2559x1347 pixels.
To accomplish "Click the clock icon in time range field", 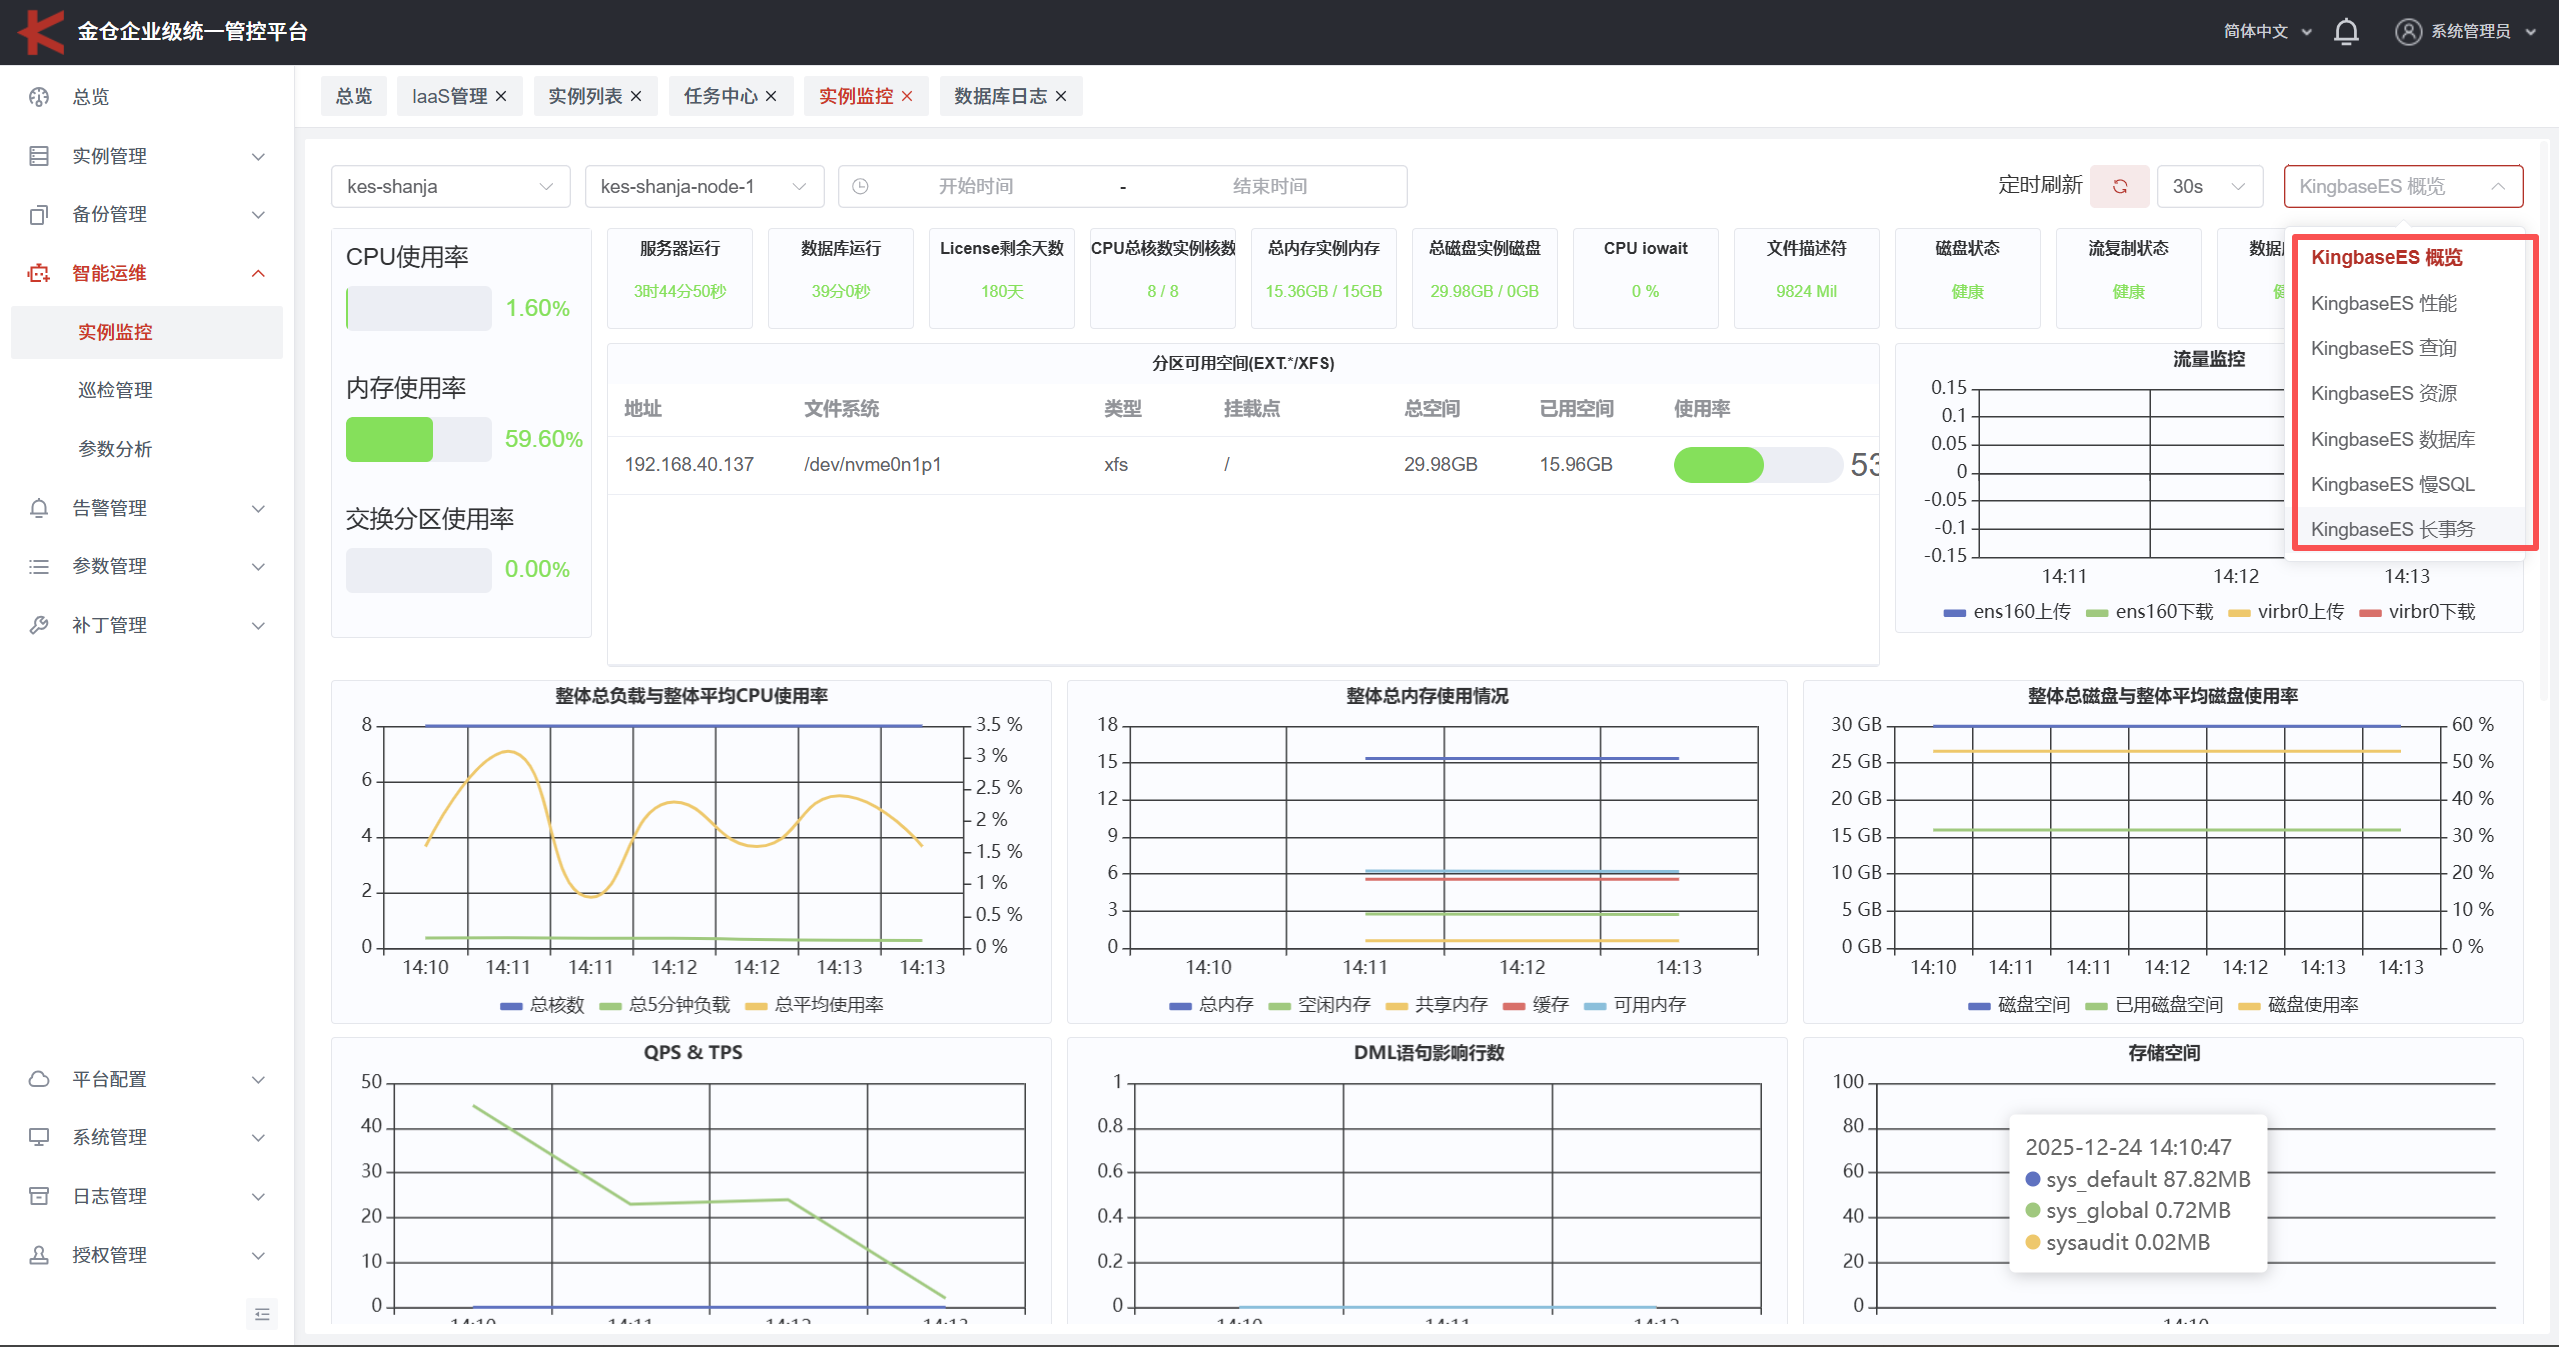I will (x=860, y=187).
